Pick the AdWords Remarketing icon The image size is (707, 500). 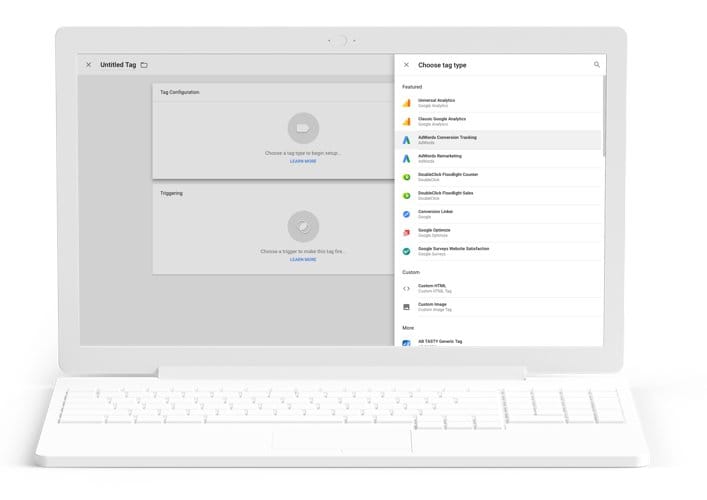[x=407, y=158]
